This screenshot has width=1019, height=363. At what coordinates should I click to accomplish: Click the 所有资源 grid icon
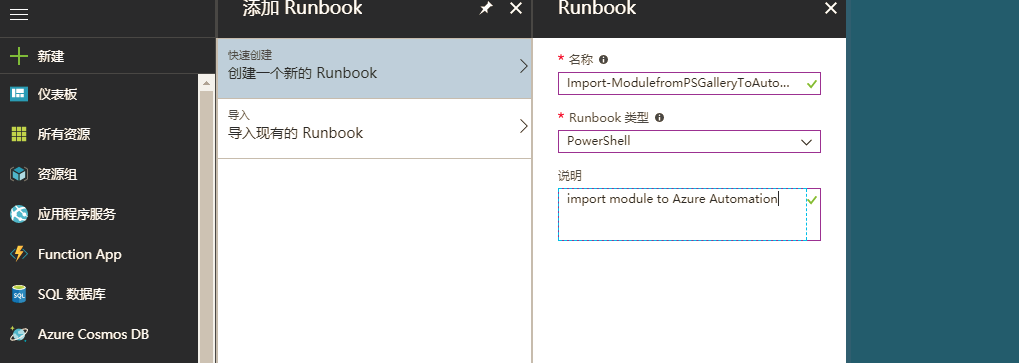(19, 134)
